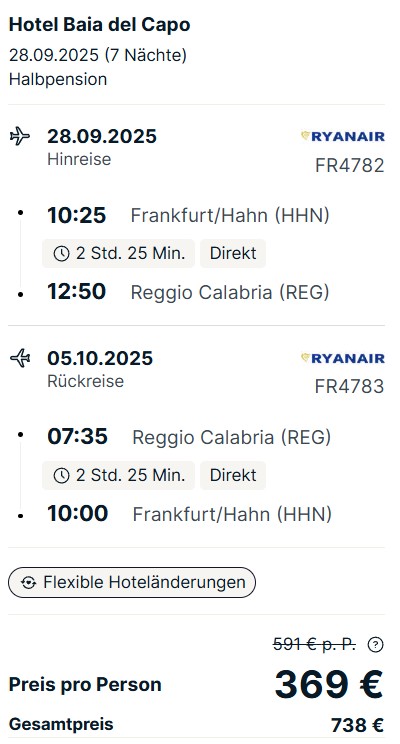Click the return flight airplane icon

click(20, 358)
